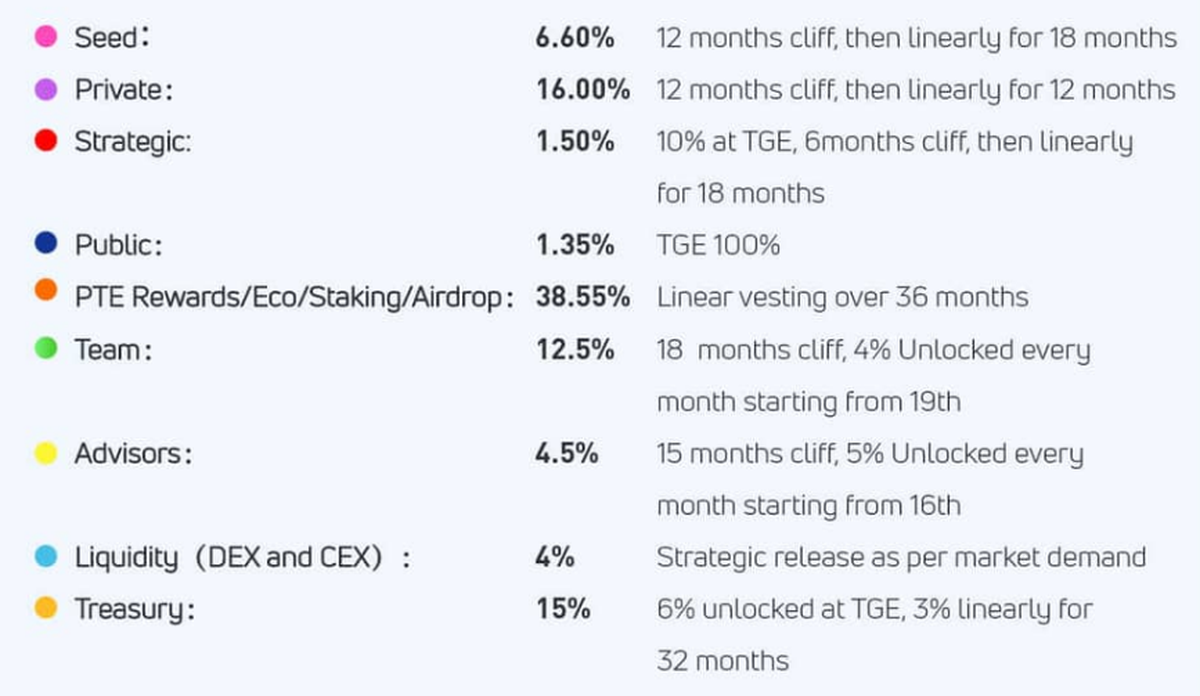Click the pink dot beside Seed
Screen dimensions: 1200x696
46,38
